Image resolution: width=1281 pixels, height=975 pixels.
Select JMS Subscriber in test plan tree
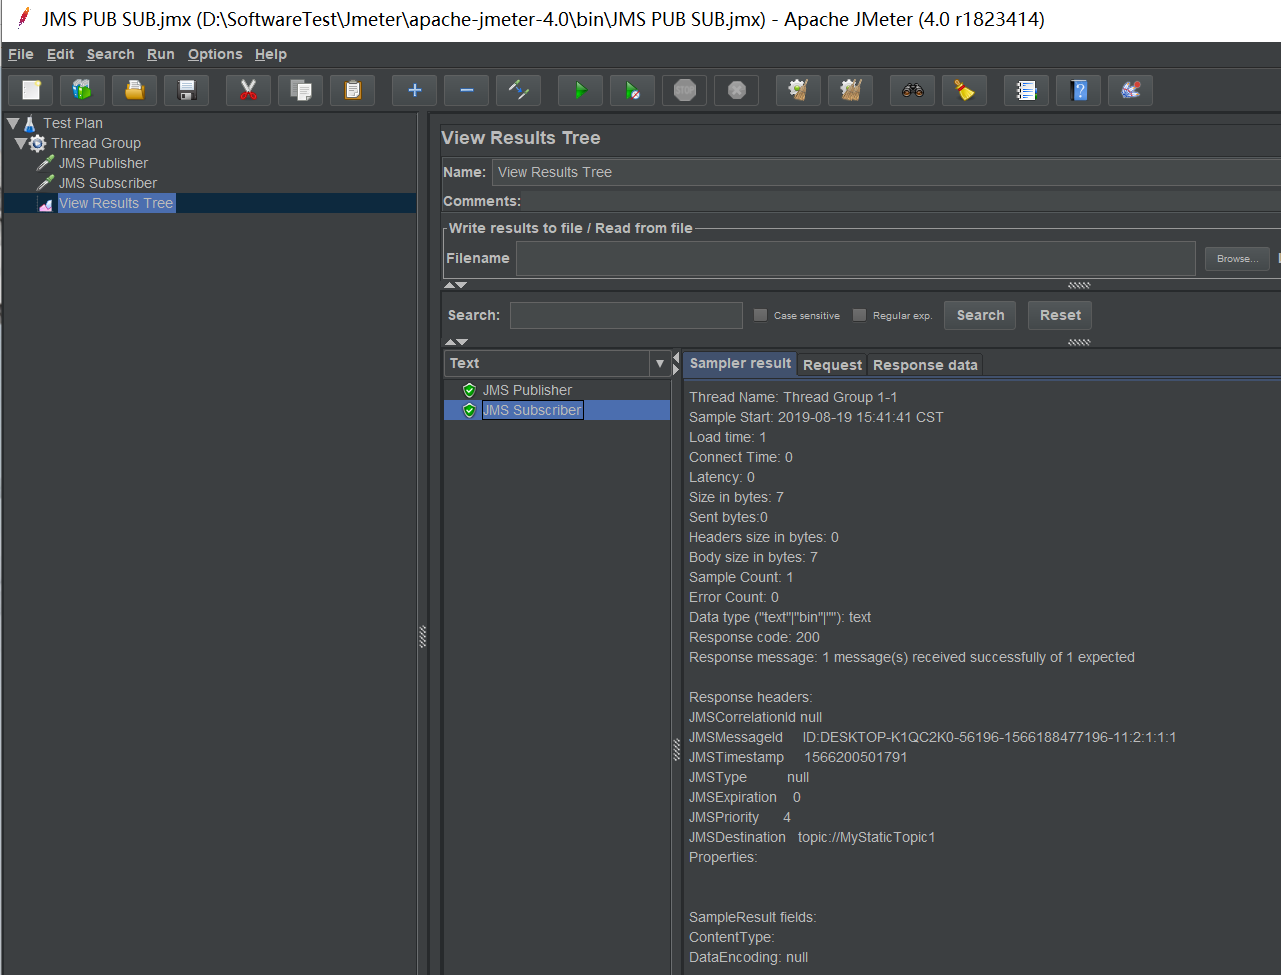[x=108, y=183]
